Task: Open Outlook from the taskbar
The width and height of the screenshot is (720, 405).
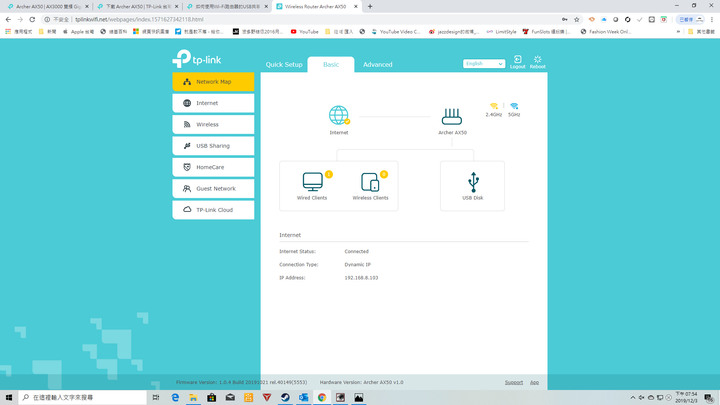Action: pyautogui.click(x=304, y=397)
